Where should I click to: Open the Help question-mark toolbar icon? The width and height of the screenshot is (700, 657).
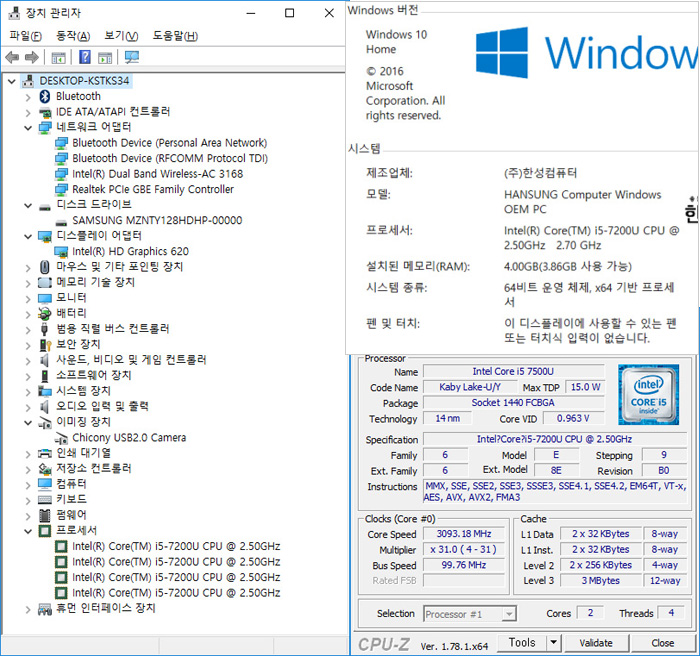click(x=84, y=57)
